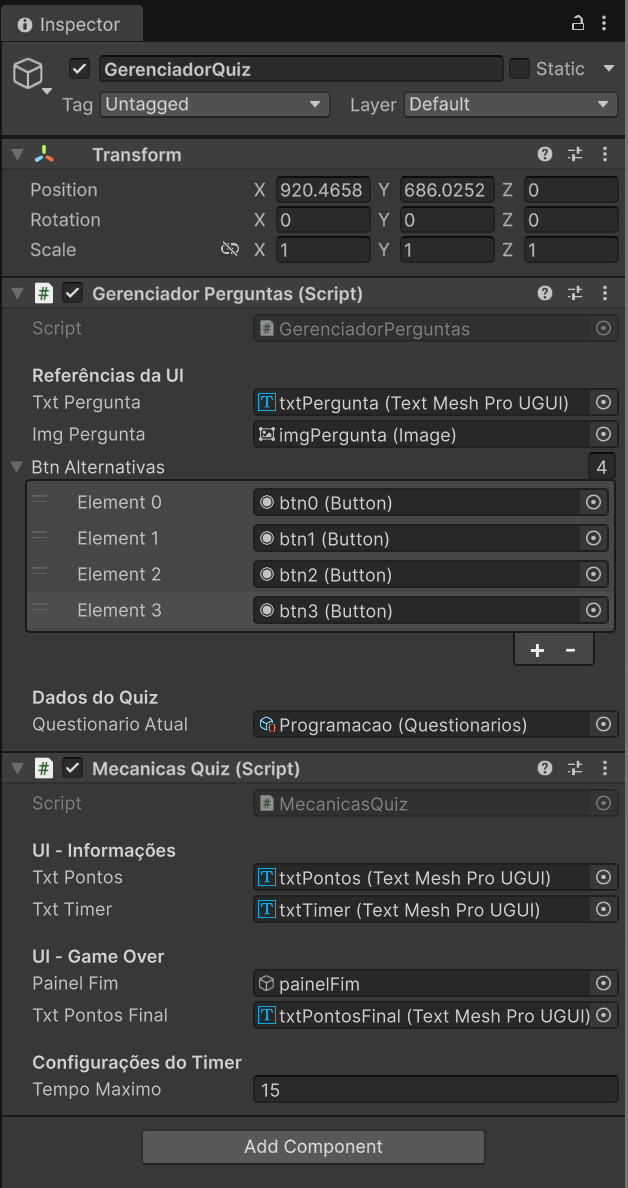Toggle the GerenciadorQuiz active checkbox
The width and height of the screenshot is (628, 1188).
coord(81,69)
